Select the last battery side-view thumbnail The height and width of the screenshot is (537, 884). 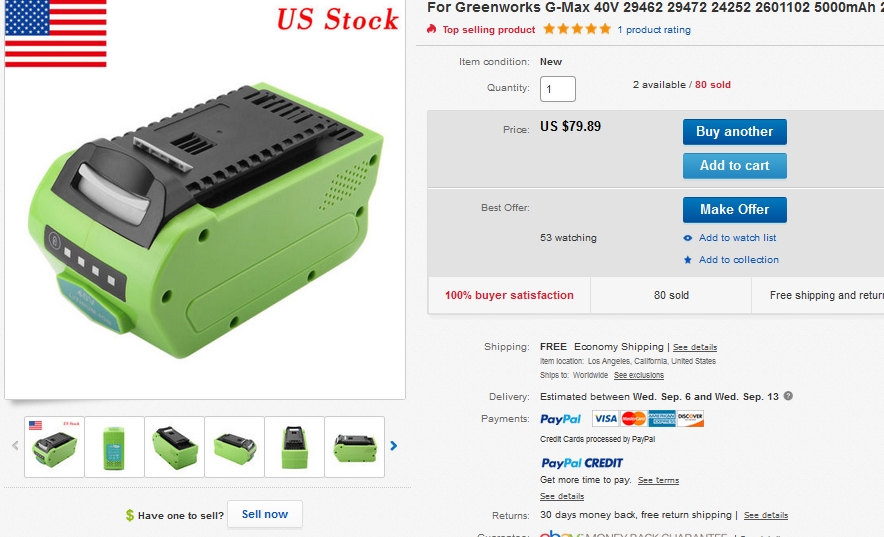(355, 447)
